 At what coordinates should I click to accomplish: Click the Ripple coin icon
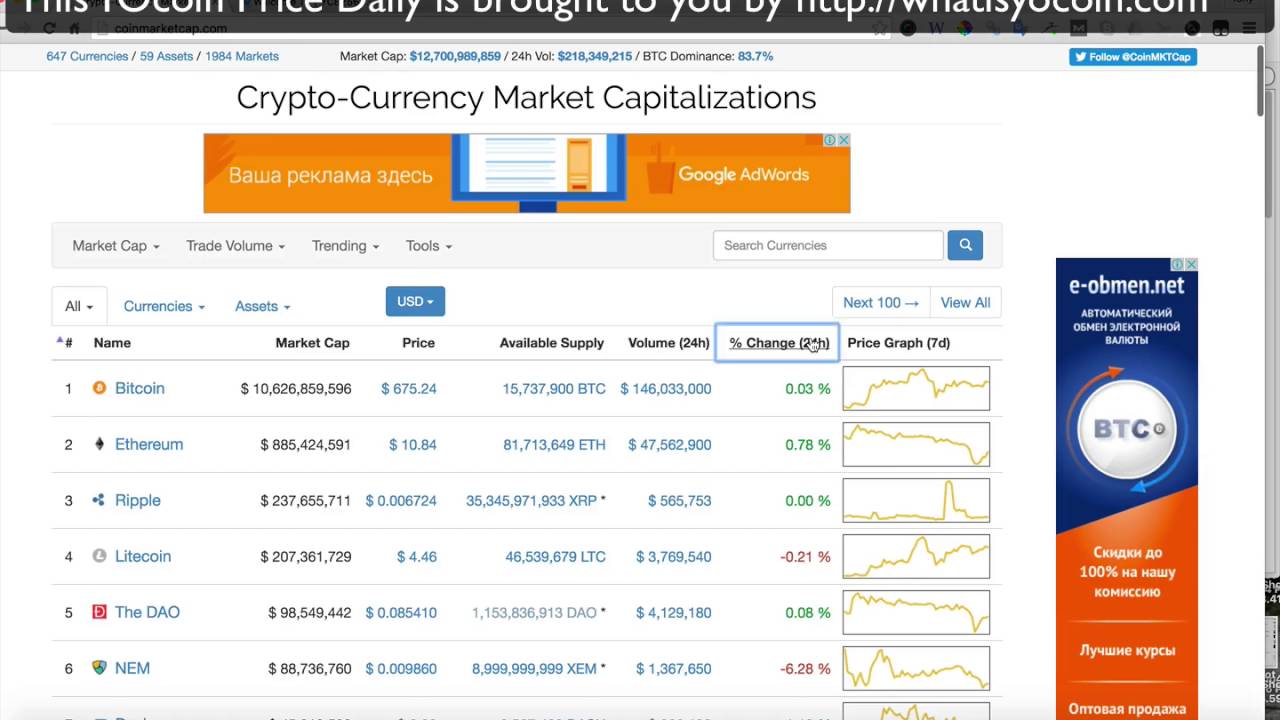(99, 500)
